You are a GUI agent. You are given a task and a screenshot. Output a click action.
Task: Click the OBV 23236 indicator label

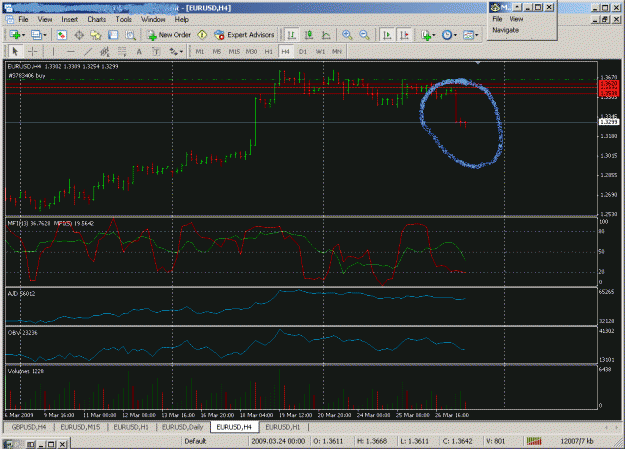(x=22, y=333)
